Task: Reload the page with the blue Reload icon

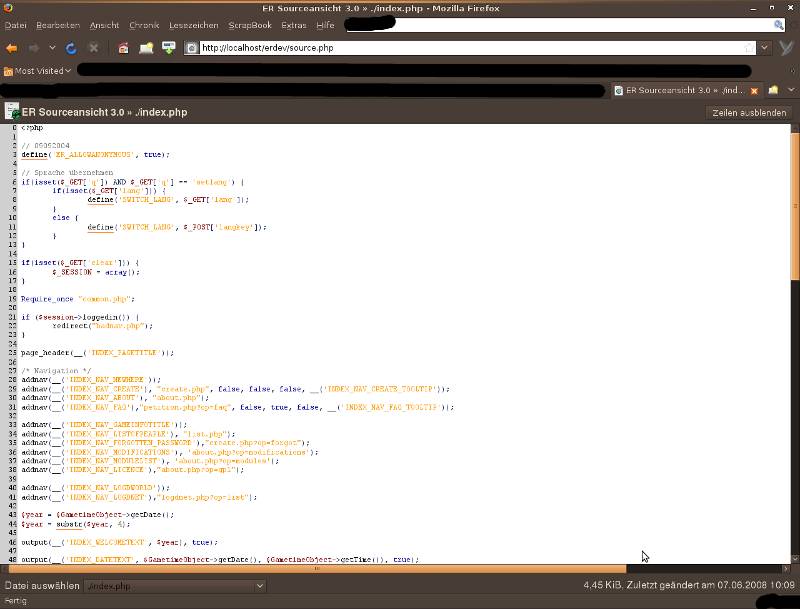Action: (x=71, y=48)
